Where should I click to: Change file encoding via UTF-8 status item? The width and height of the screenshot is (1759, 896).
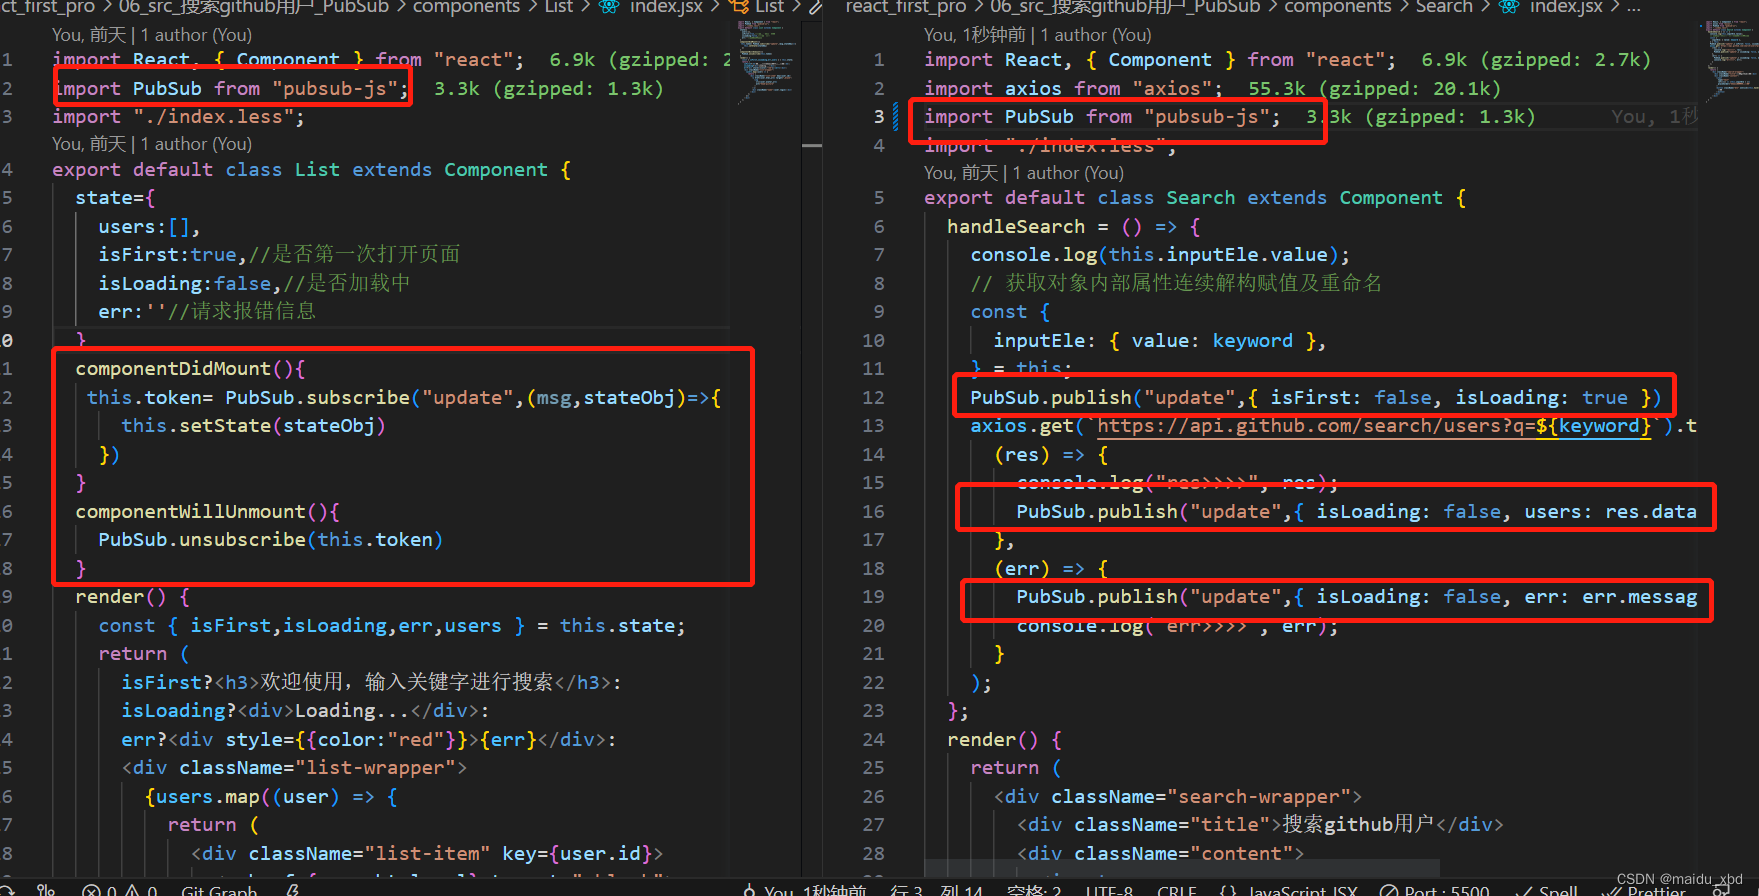(x=1109, y=889)
